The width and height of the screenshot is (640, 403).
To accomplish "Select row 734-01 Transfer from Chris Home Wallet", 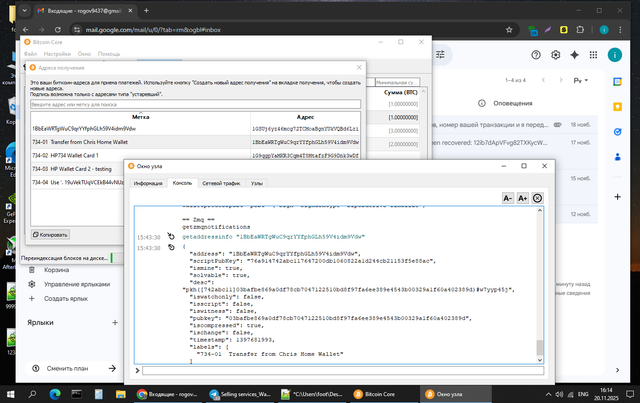I will (196, 142).
